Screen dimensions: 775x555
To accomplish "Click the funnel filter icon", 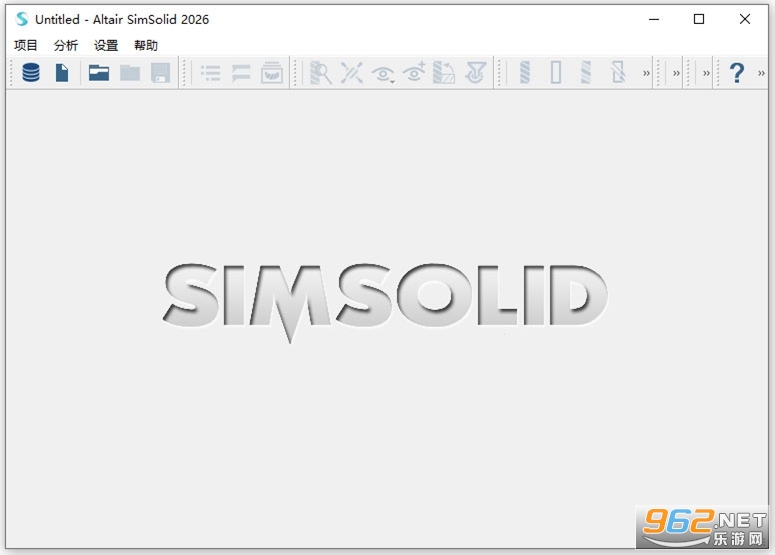I will coord(475,73).
